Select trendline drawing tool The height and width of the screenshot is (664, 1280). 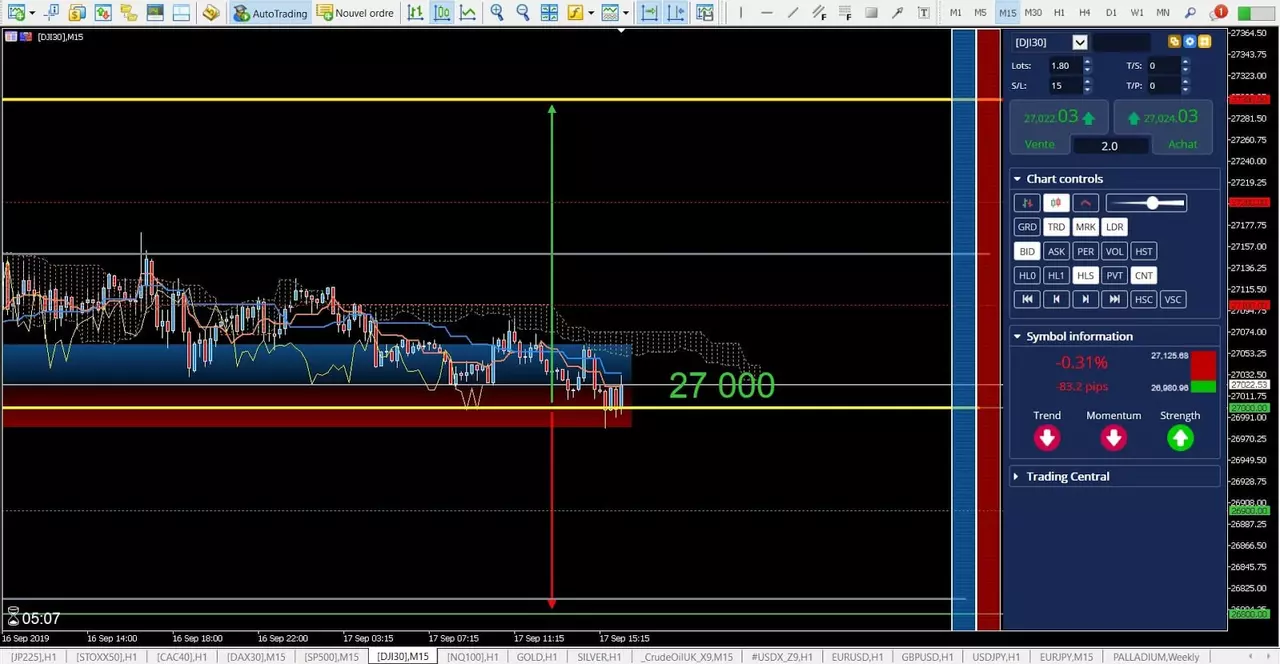click(792, 13)
